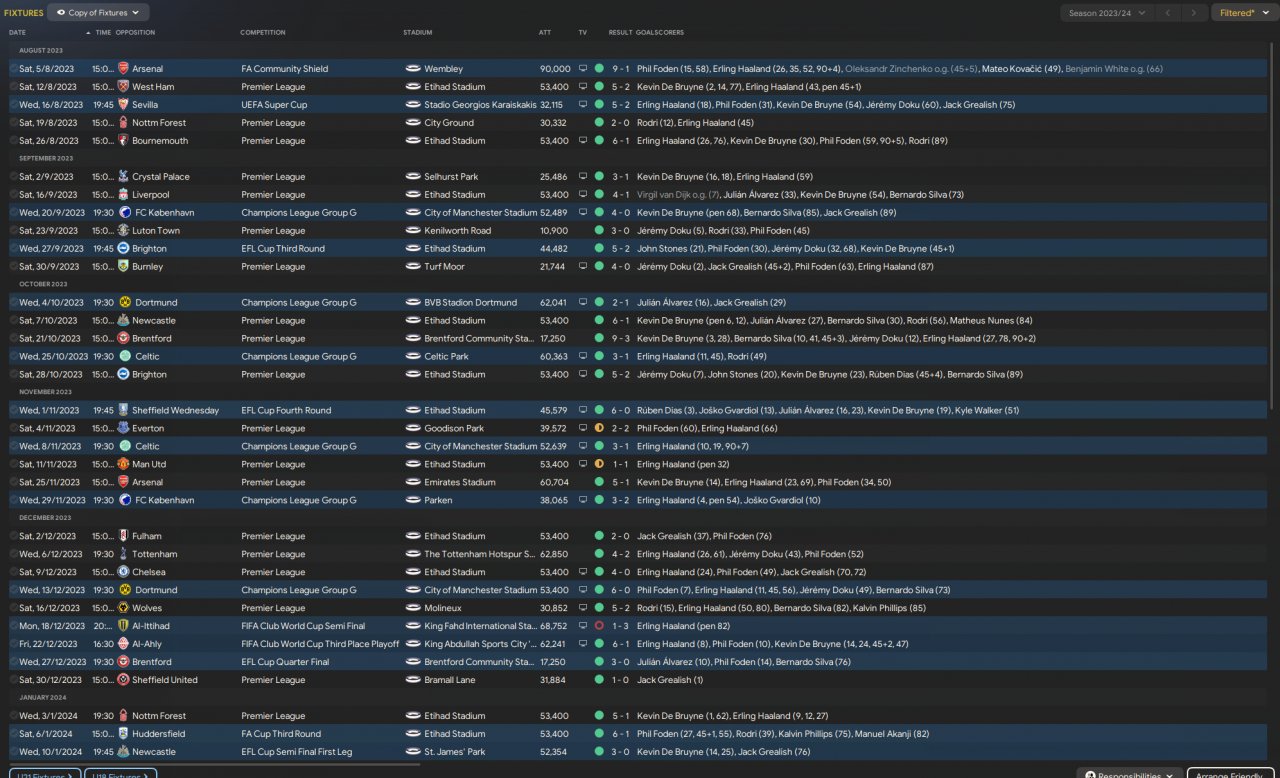The height and width of the screenshot is (778, 1280).
Task: Open the Season 2023/24 dropdown
Action: [x=1106, y=13]
